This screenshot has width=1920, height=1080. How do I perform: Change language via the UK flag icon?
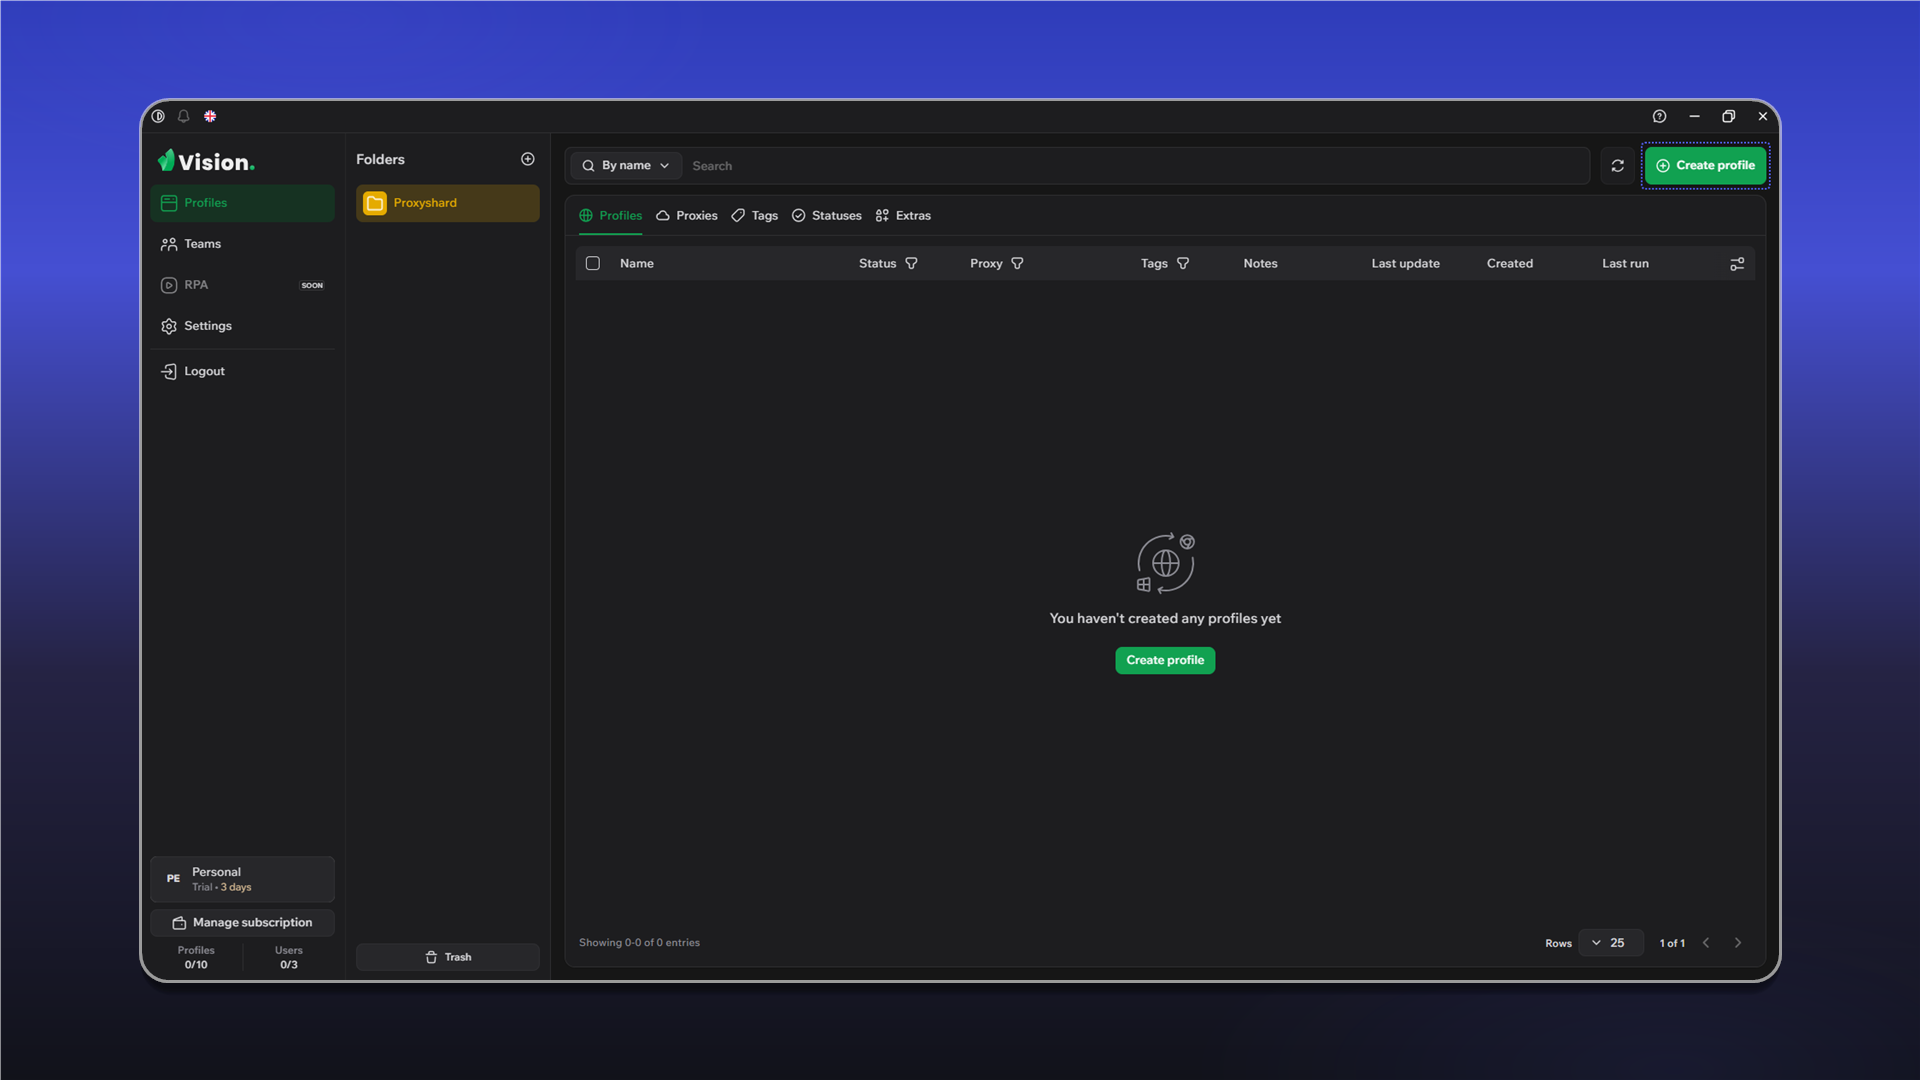(210, 116)
